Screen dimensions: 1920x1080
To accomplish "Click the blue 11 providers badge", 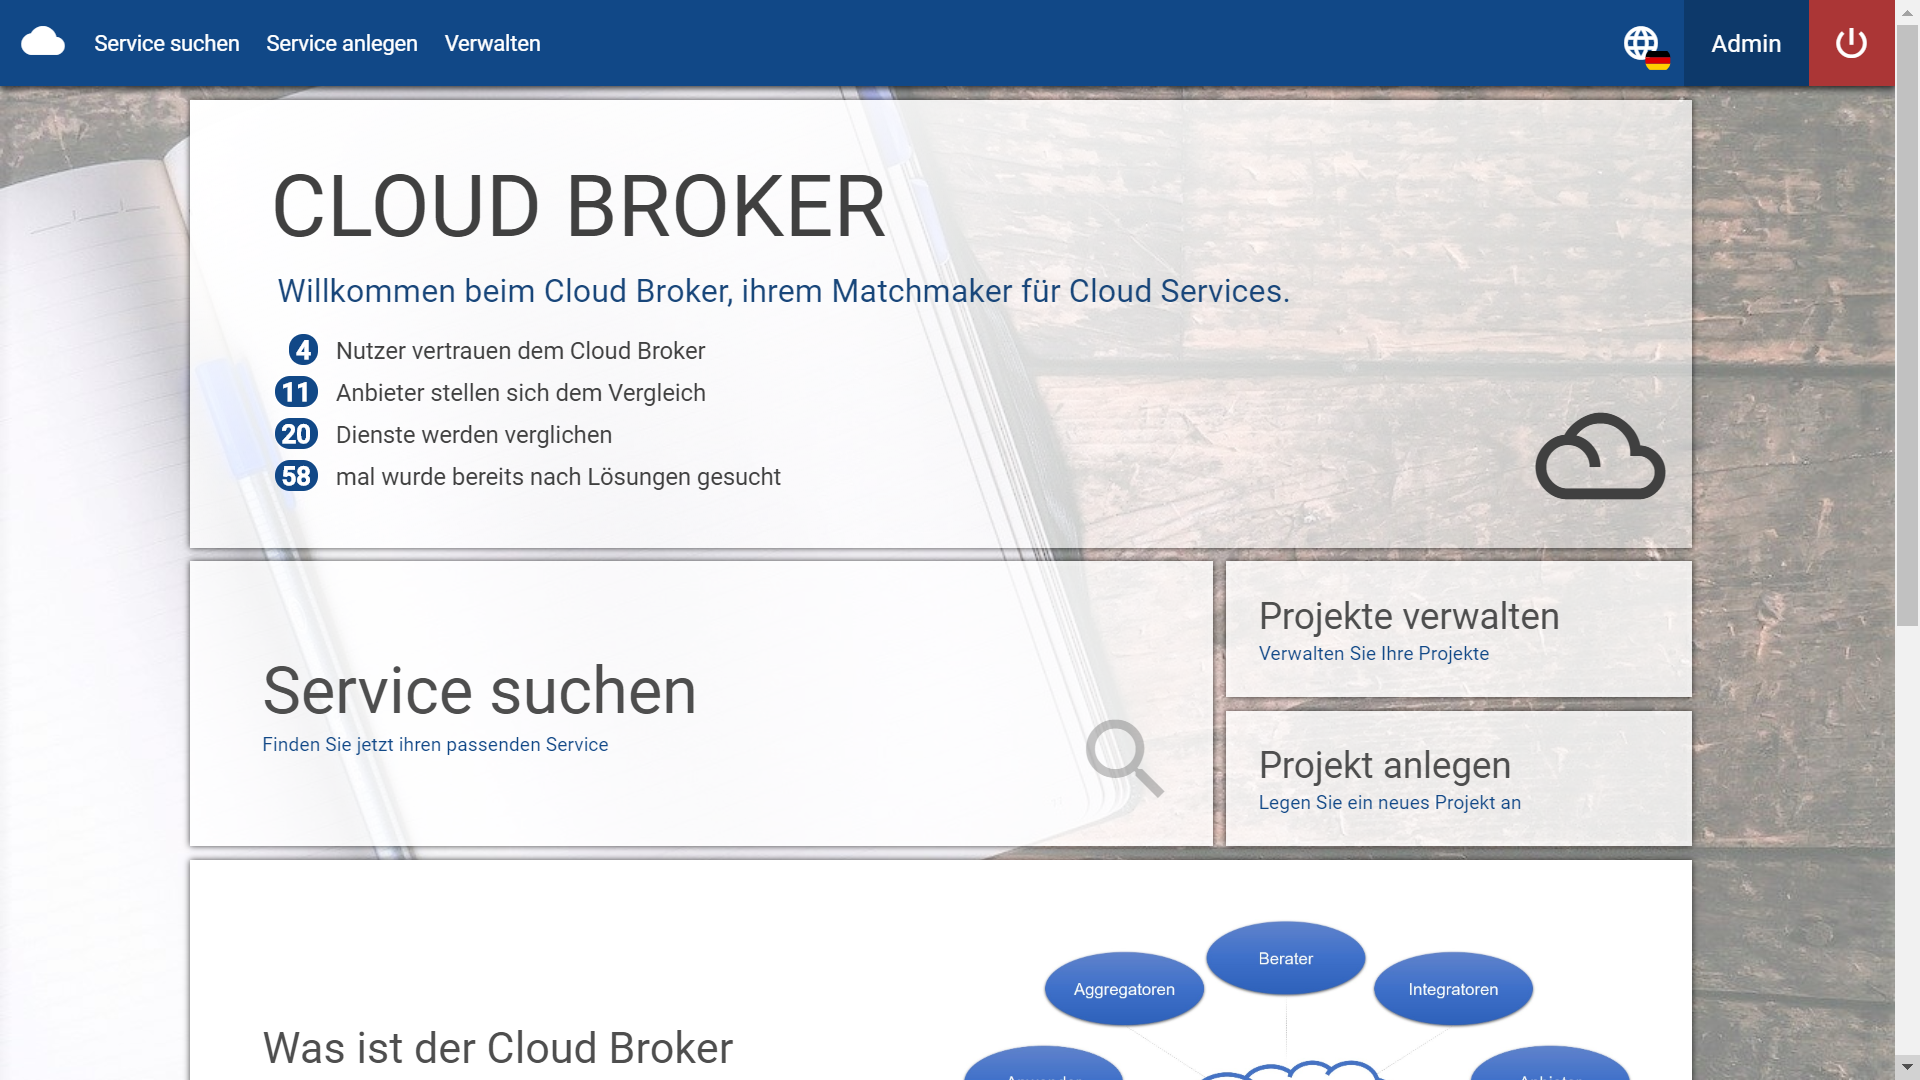I will pos(296,392).
